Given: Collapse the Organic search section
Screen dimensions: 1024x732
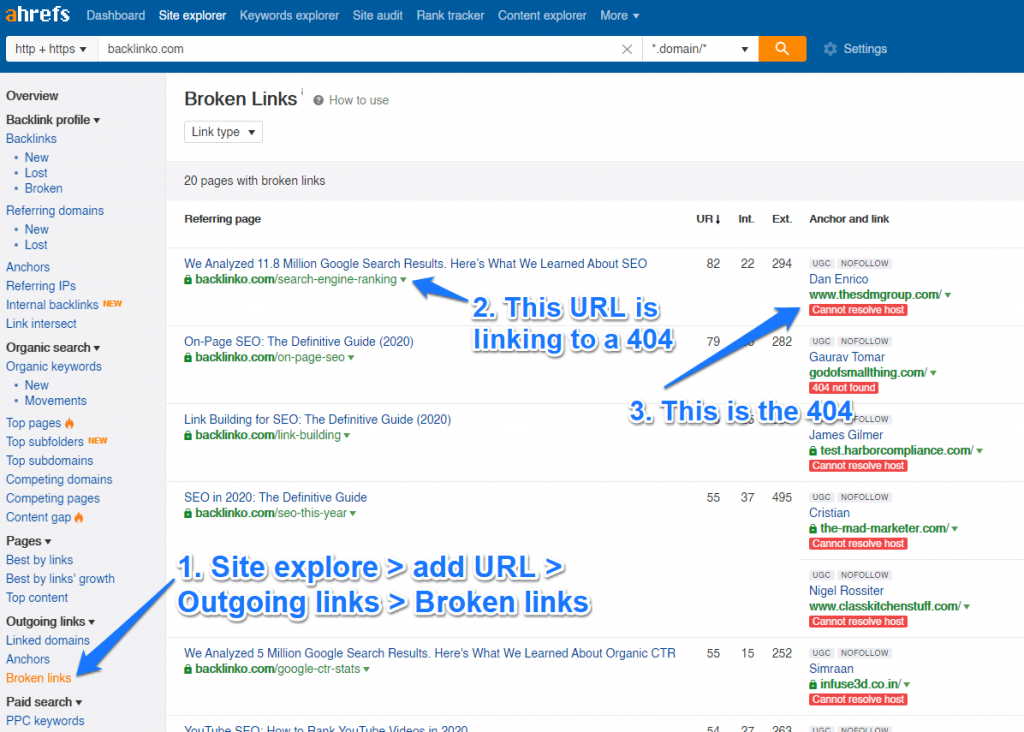Looking at the screenshot, I should point(53,347).
